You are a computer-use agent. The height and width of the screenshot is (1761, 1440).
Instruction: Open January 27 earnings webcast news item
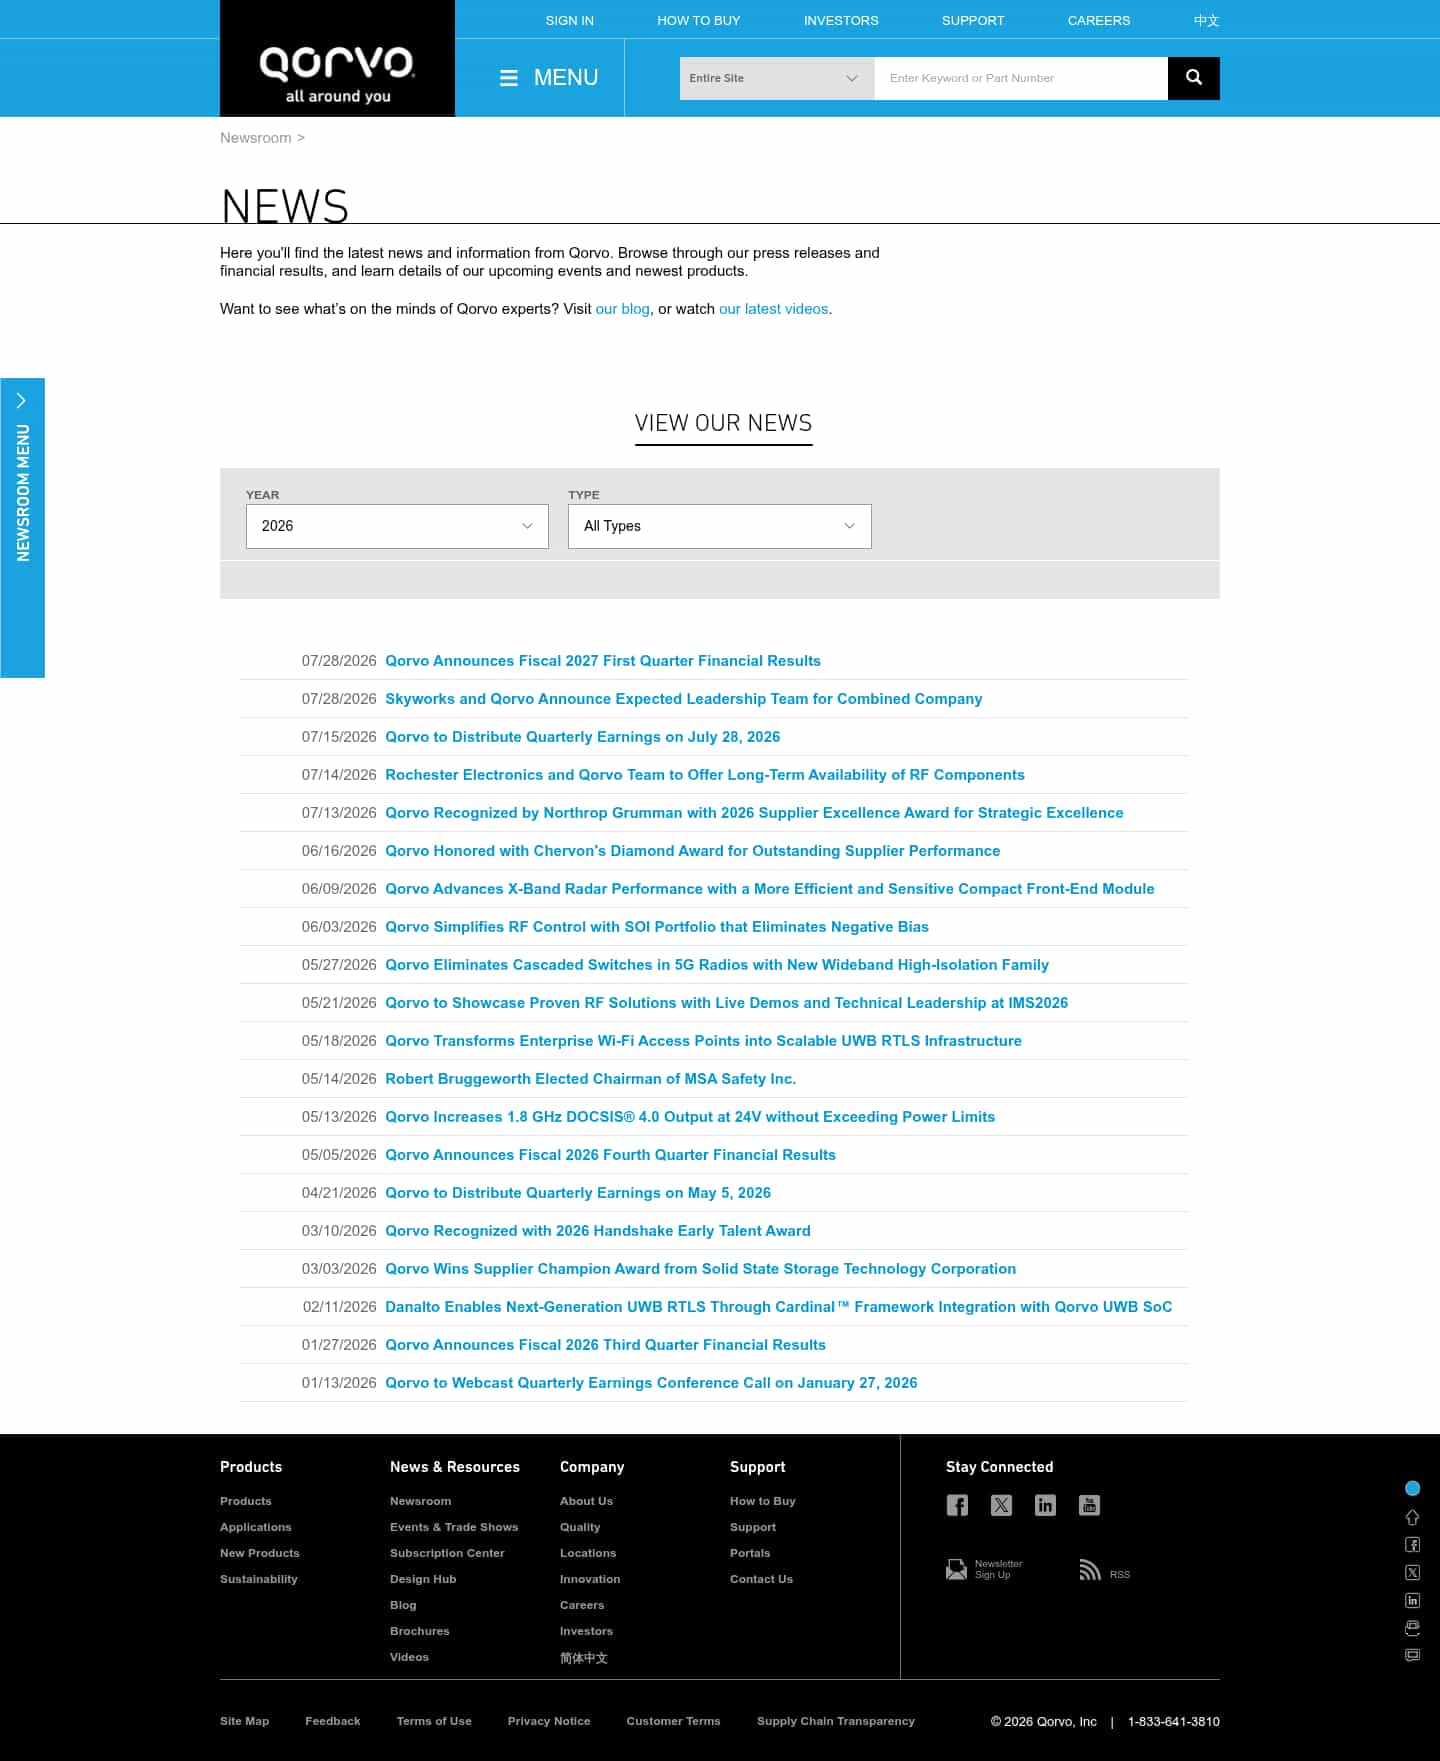(651, 1383)
